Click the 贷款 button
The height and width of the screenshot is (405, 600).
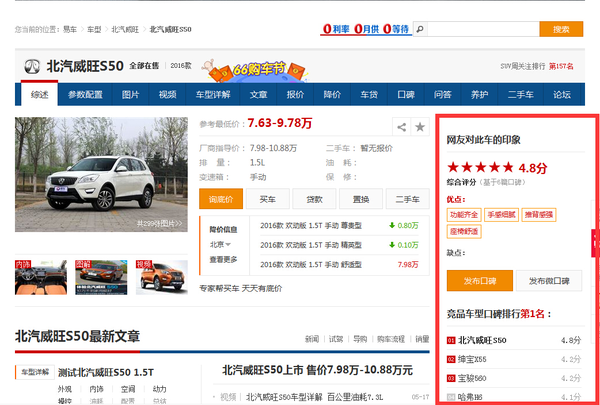click(314, 199)
